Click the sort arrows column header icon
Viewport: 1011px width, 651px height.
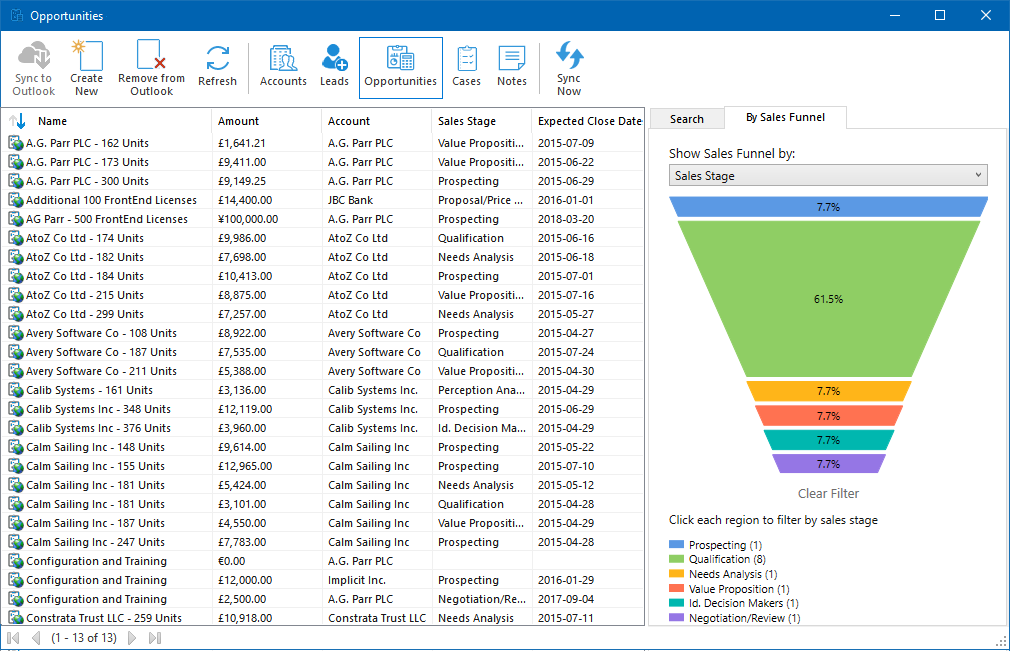coord(17,121)
